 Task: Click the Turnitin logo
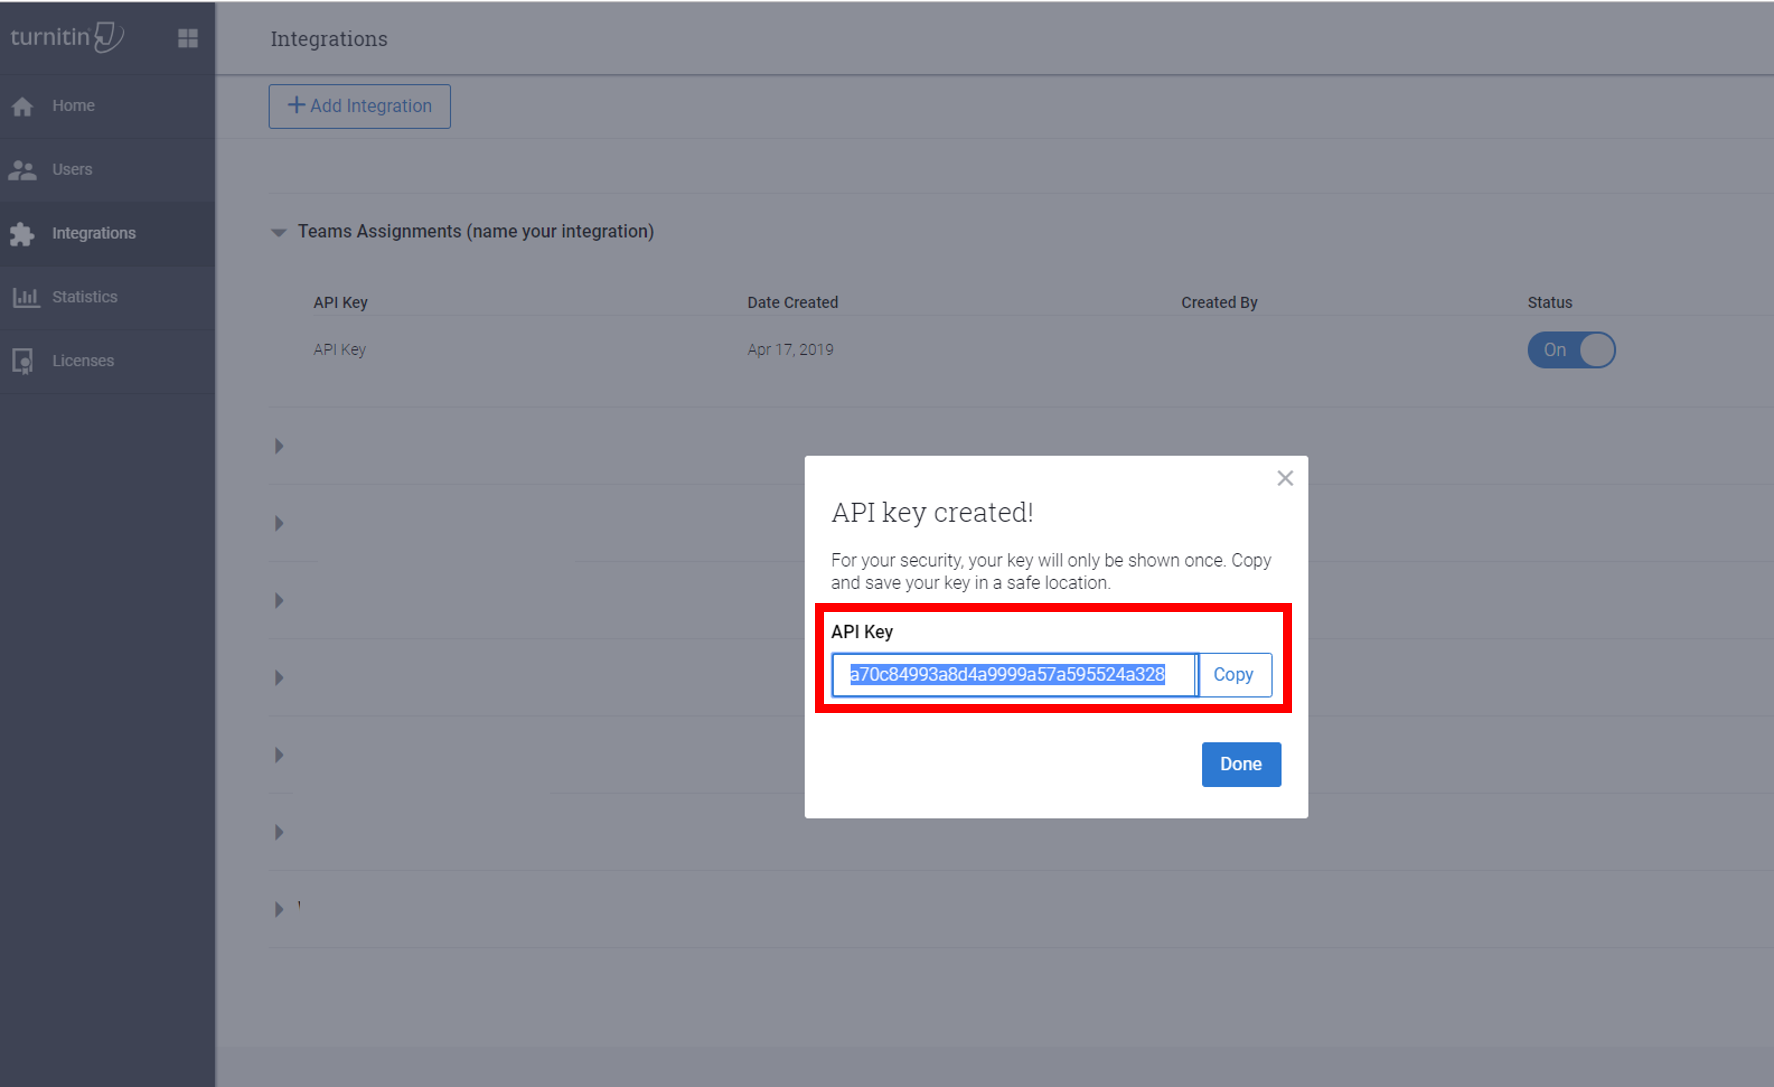pyautogui.click(x=66, y=37)
